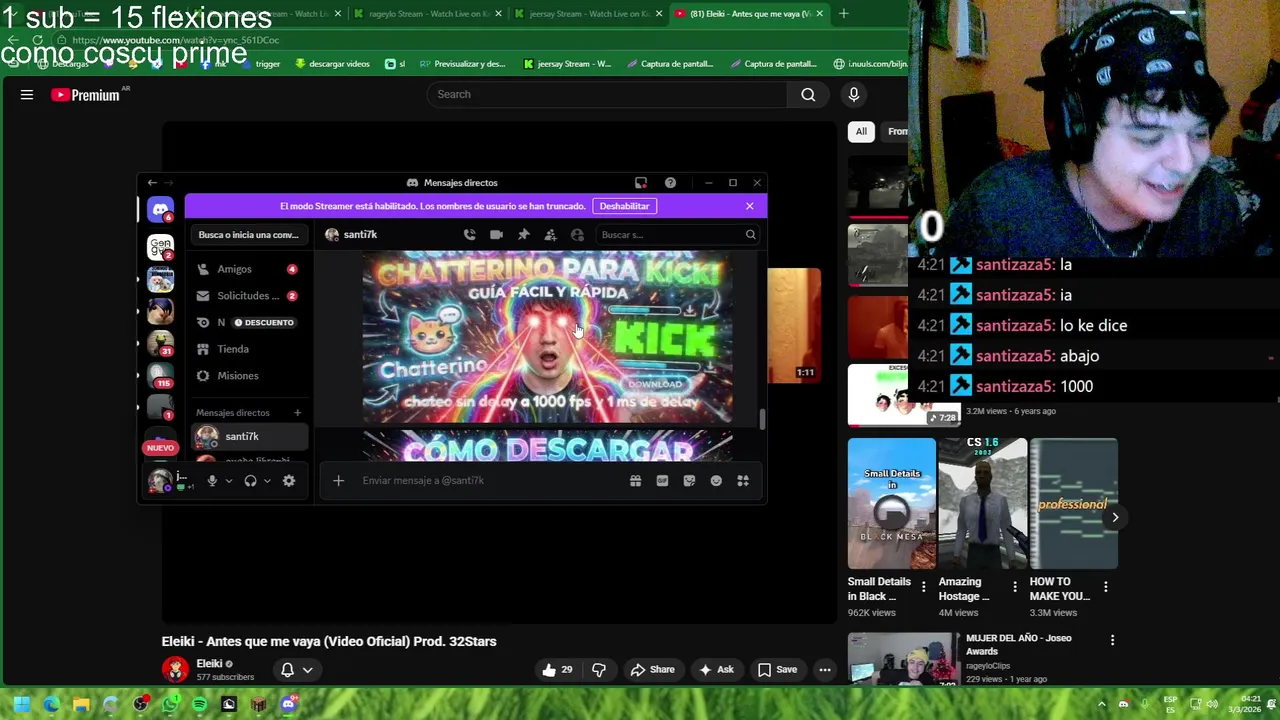This screenshot has height=720, width=1280.
Task: Open the Eleiki channel avatar
Action: tap(175, 670)
